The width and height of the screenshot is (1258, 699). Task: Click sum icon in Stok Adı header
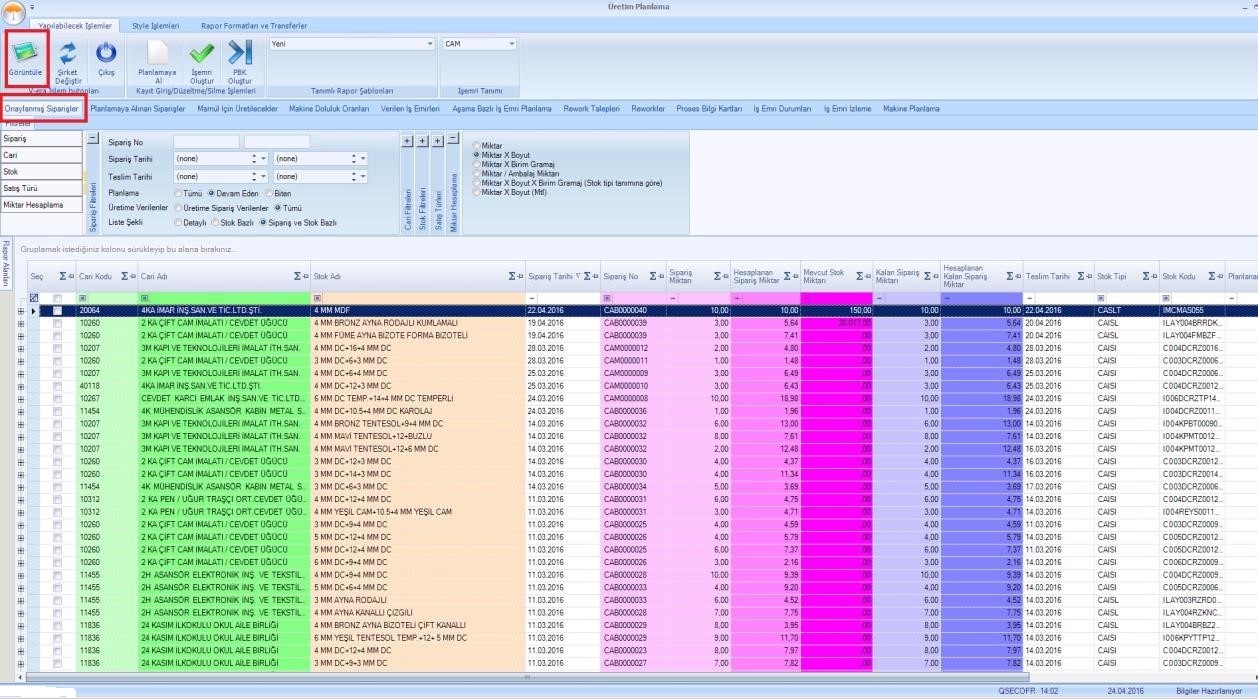tap(514, 276)
